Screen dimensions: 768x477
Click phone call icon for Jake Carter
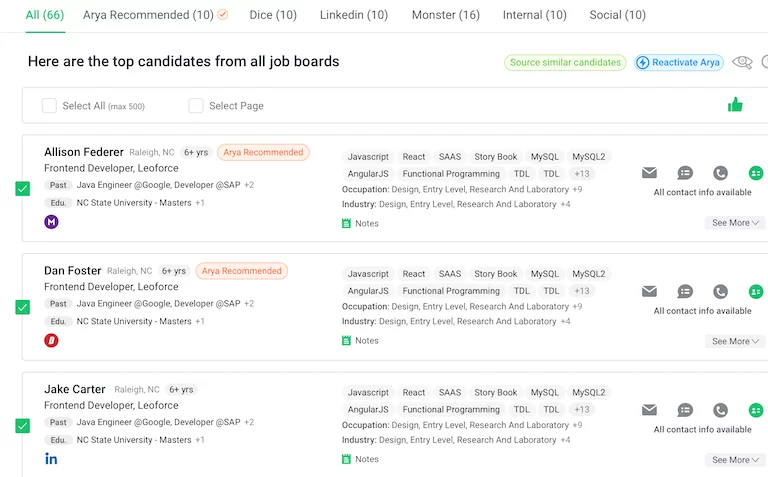coord(720,410)
